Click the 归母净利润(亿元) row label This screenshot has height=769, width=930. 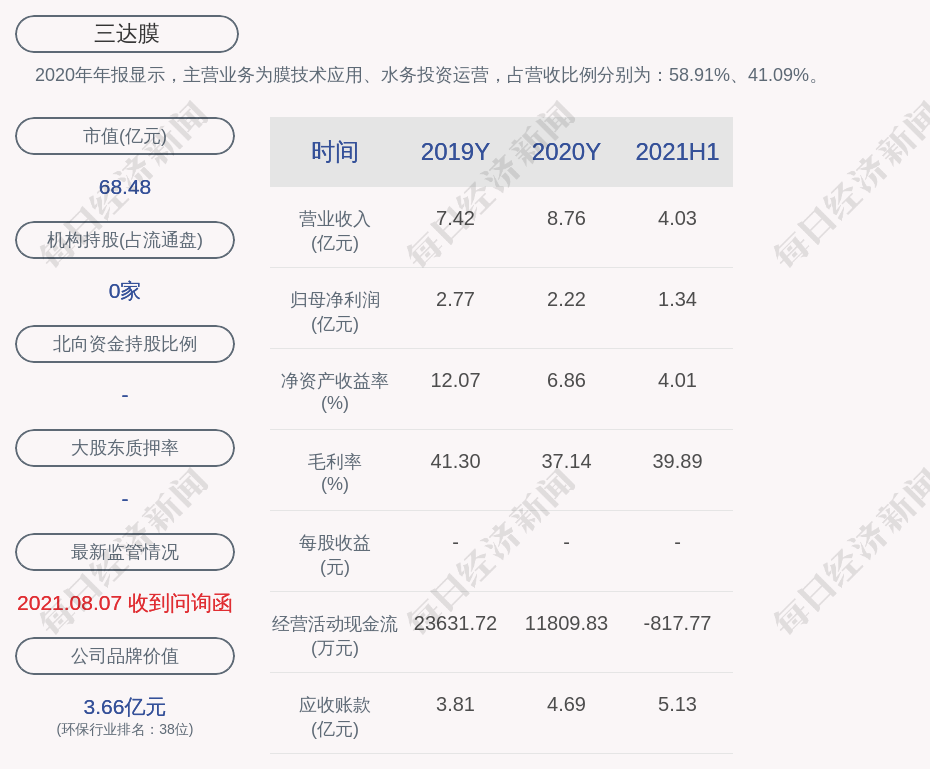pos(335,312)
